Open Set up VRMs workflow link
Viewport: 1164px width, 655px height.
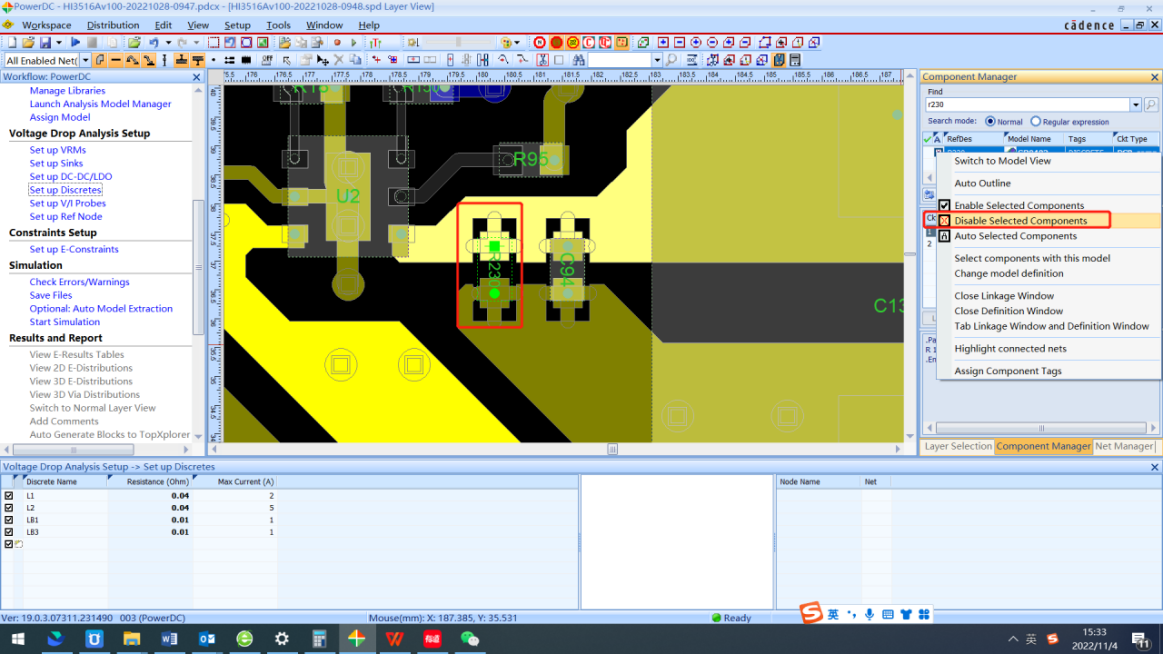(x=58, y=150)
